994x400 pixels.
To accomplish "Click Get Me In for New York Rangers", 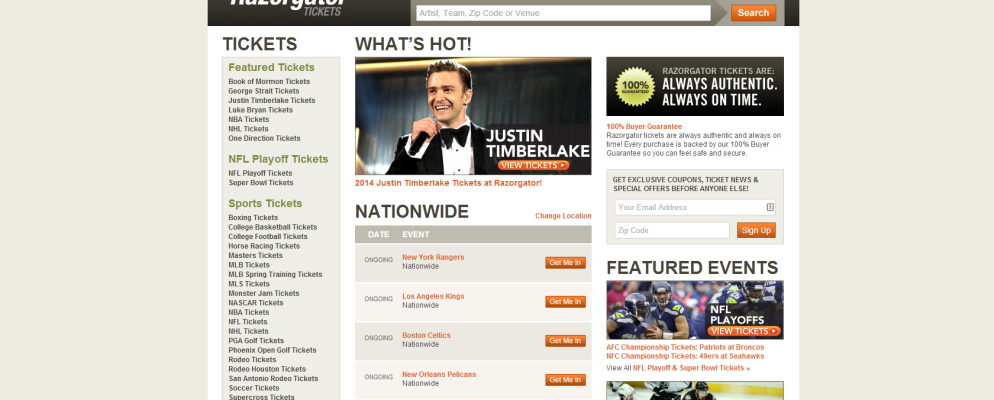I will (x=565, y=262).
